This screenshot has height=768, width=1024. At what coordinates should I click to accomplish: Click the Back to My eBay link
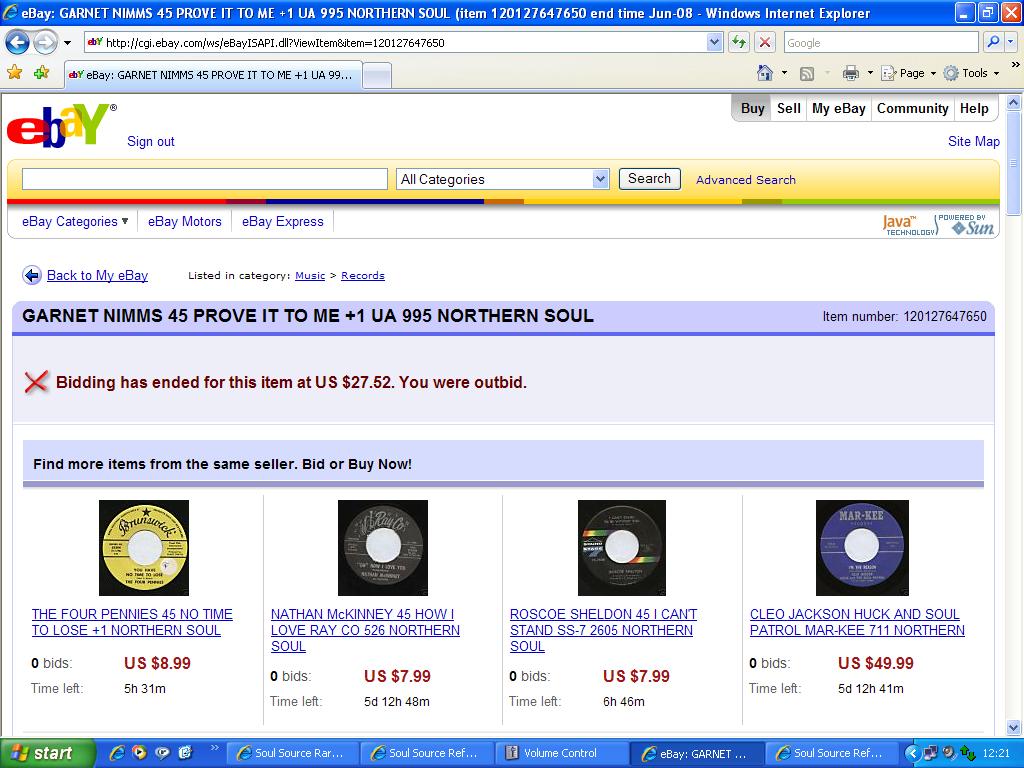click(97, 276)
